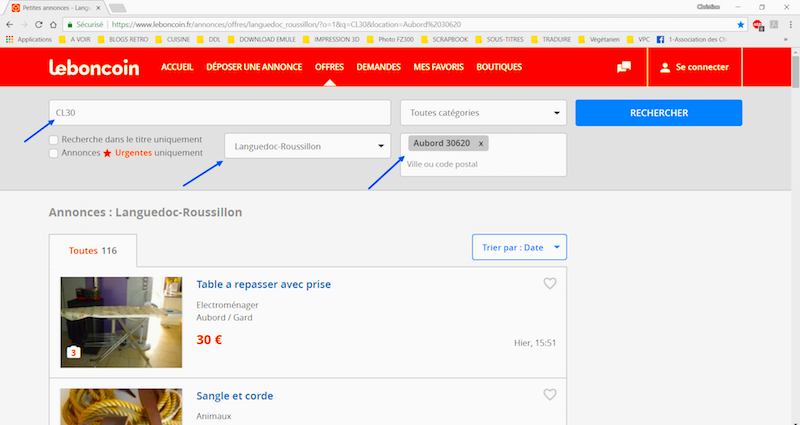Open the Photo FZ300 bookmark folder

(390, 39)
